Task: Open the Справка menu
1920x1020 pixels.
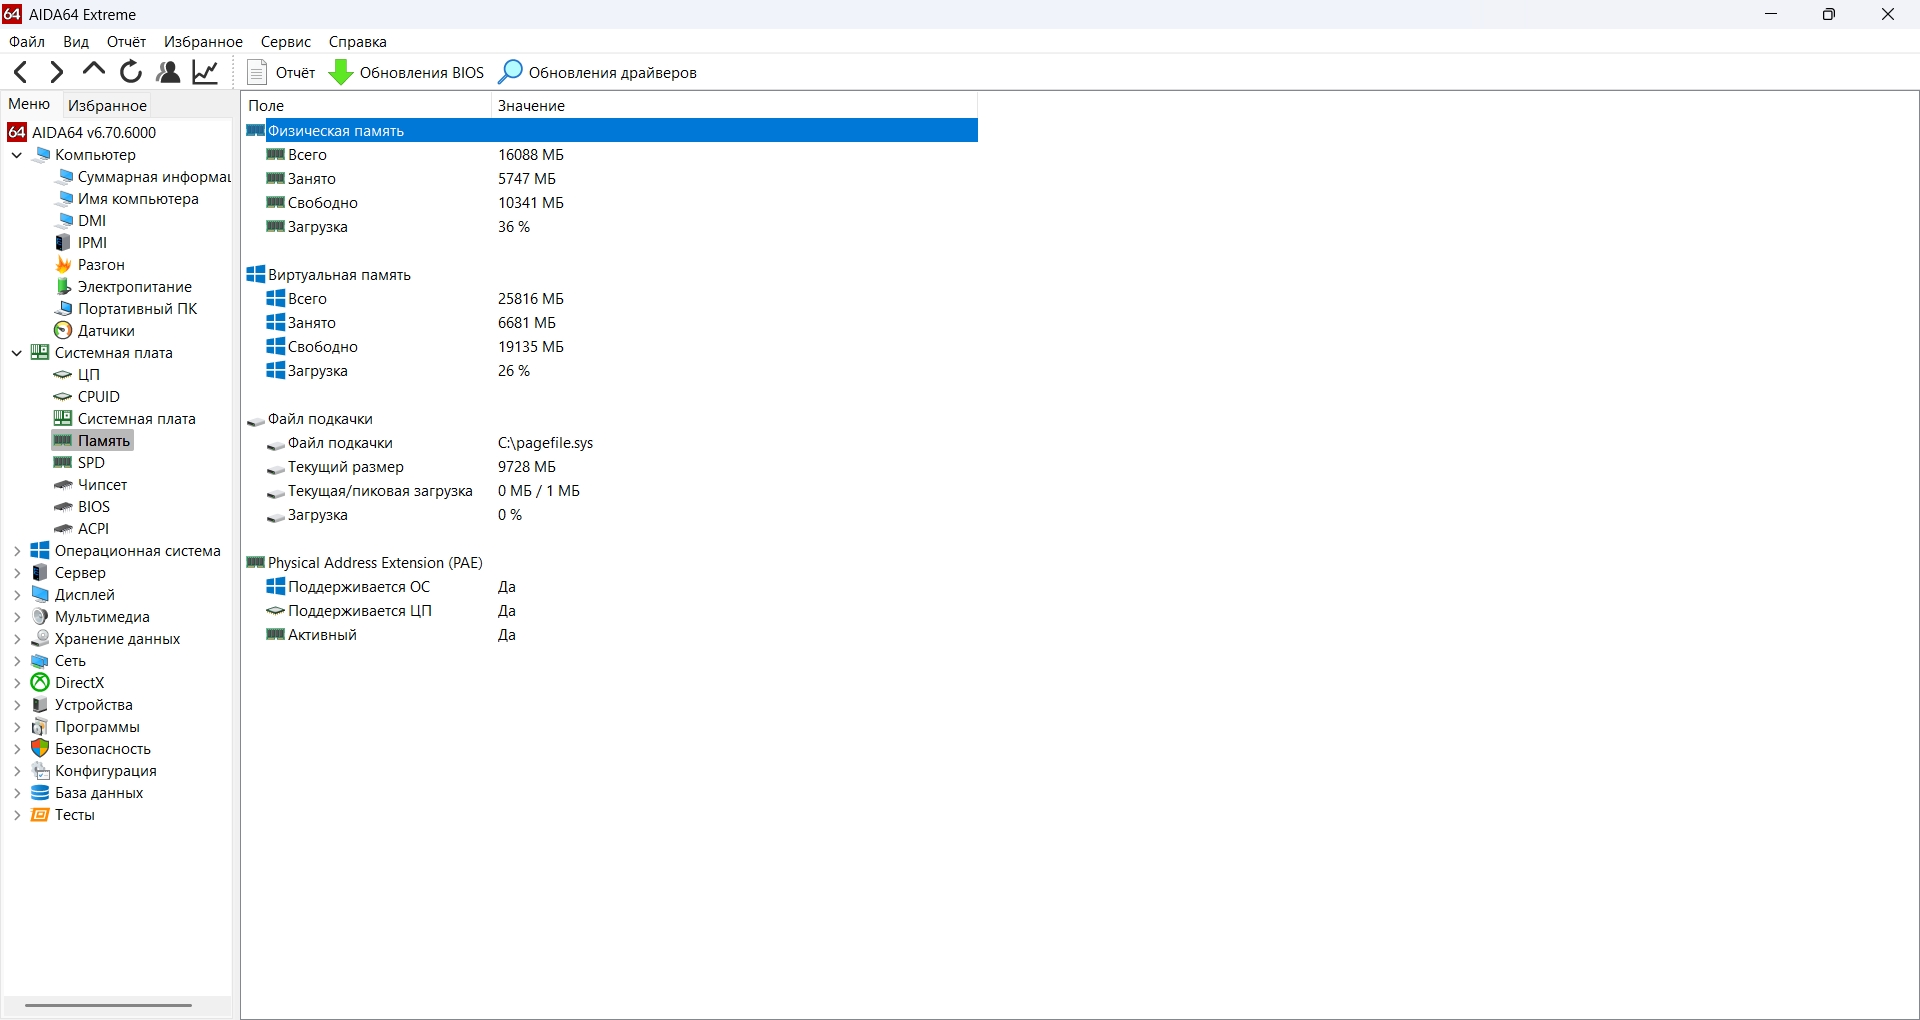Action: pyautogui.click(x=358, y=42)
